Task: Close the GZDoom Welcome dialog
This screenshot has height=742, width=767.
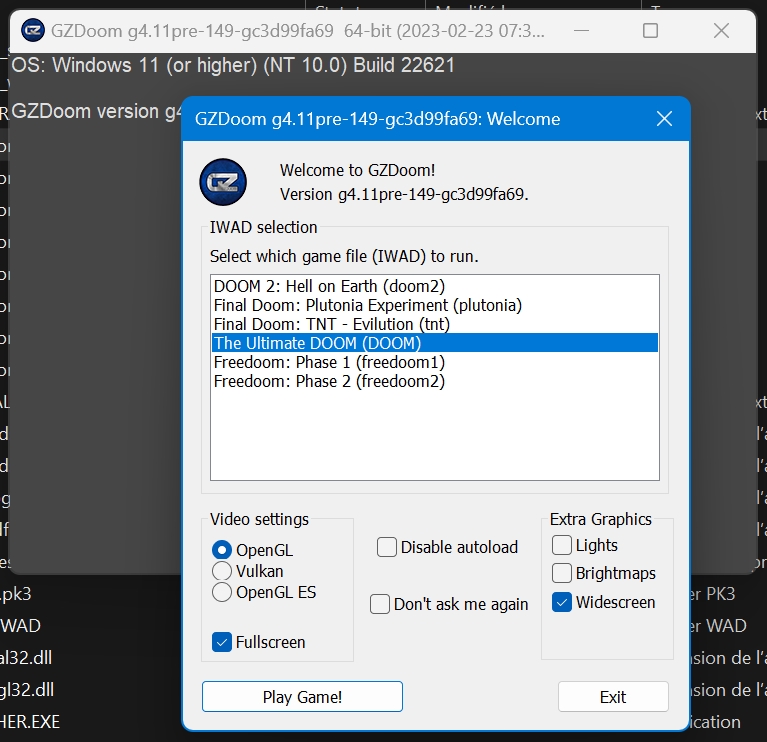Action: click(664, 119)
